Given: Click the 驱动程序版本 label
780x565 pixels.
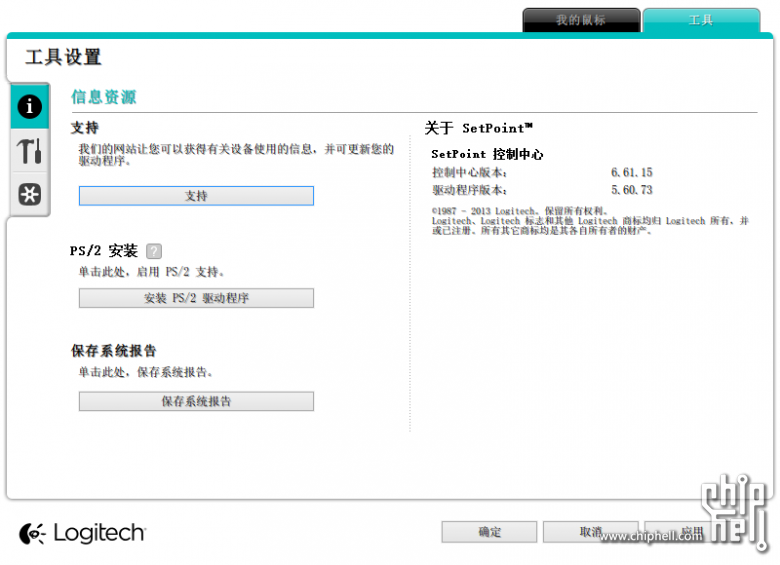Looking at the screenshot, I should click(469, 190).
